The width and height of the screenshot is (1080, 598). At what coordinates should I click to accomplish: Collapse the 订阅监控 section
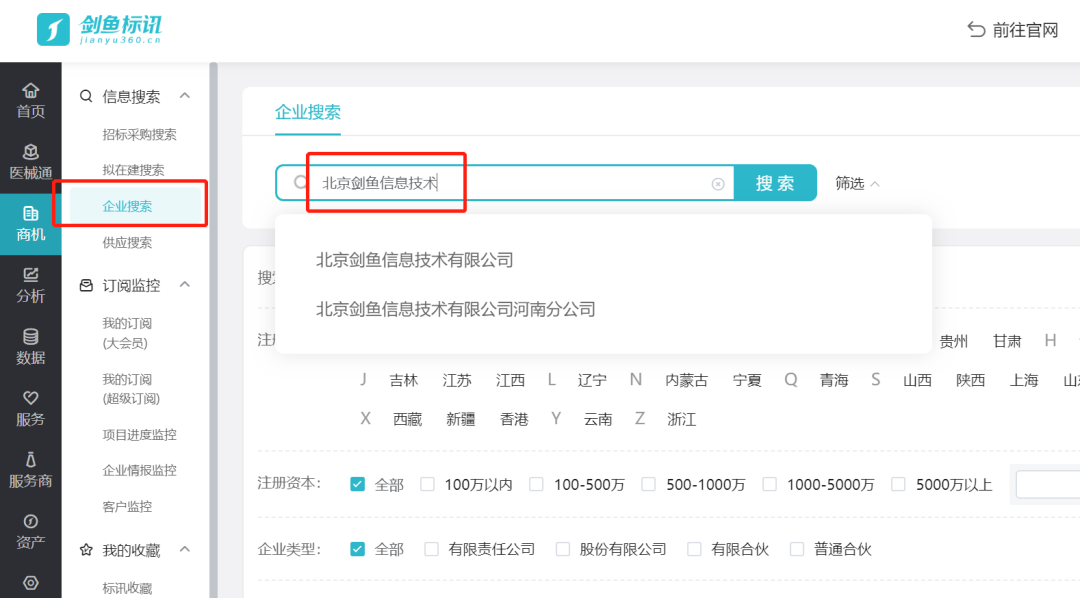click(x=185, y=285)
